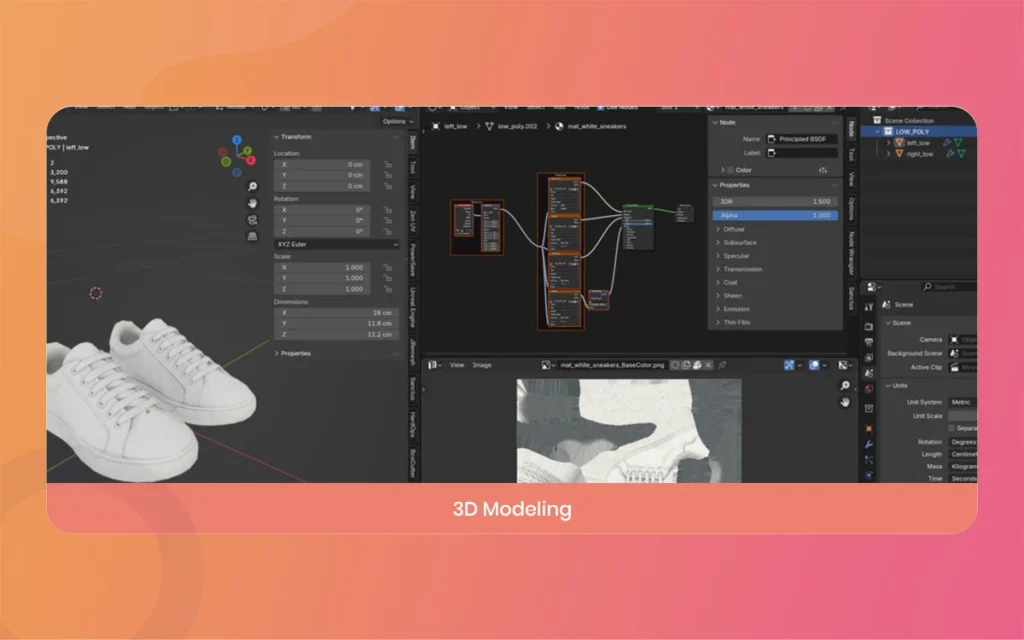Toggle lock on Rotation X

[x=387, y=210]
